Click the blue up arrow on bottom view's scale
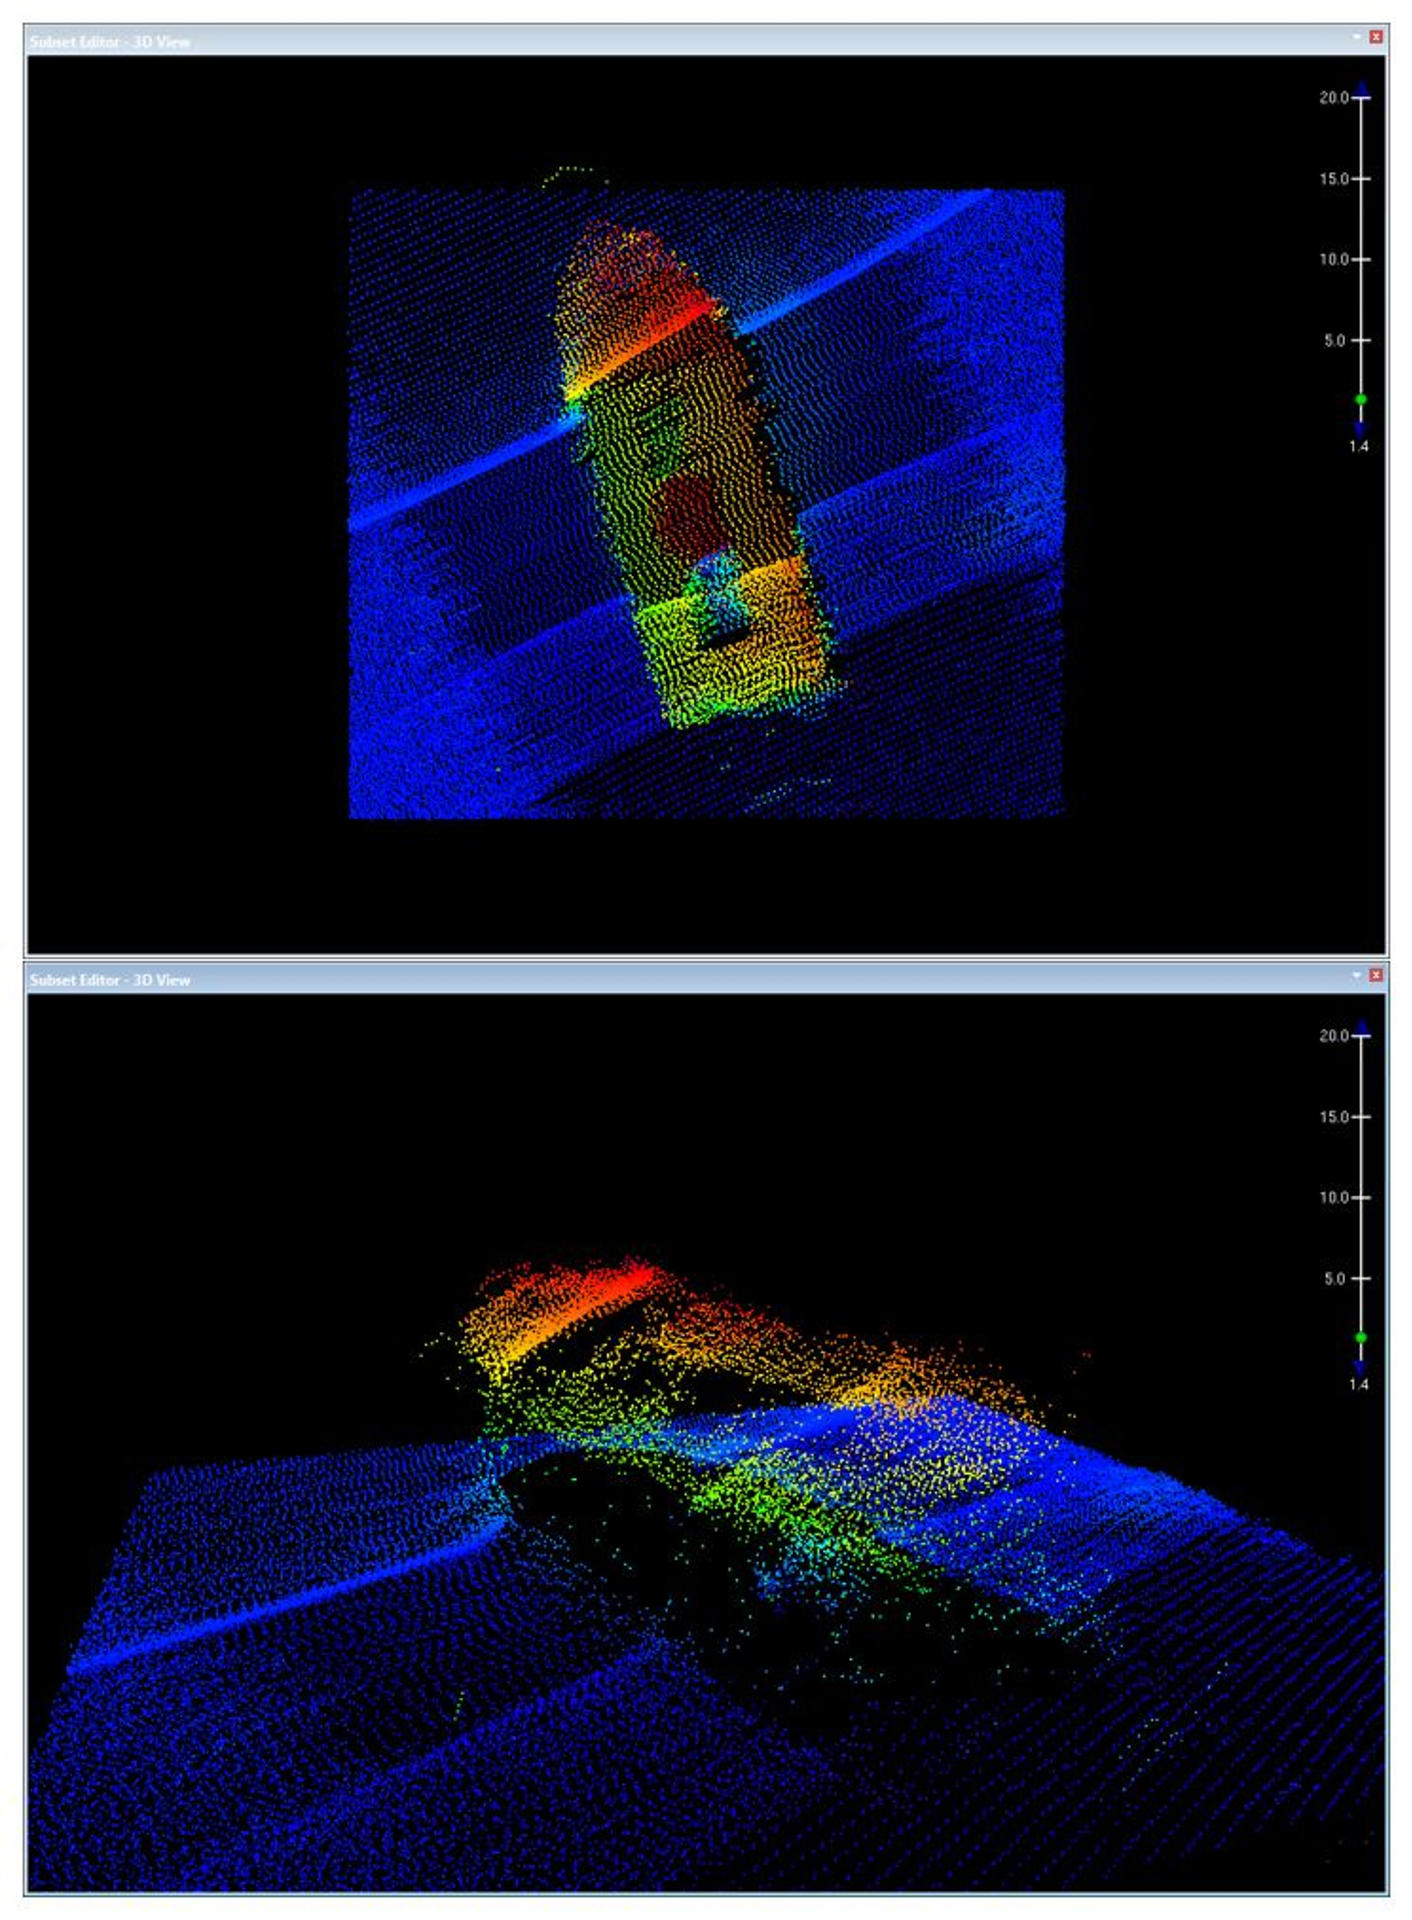1412x1920 pixels. (1360, 1027)
